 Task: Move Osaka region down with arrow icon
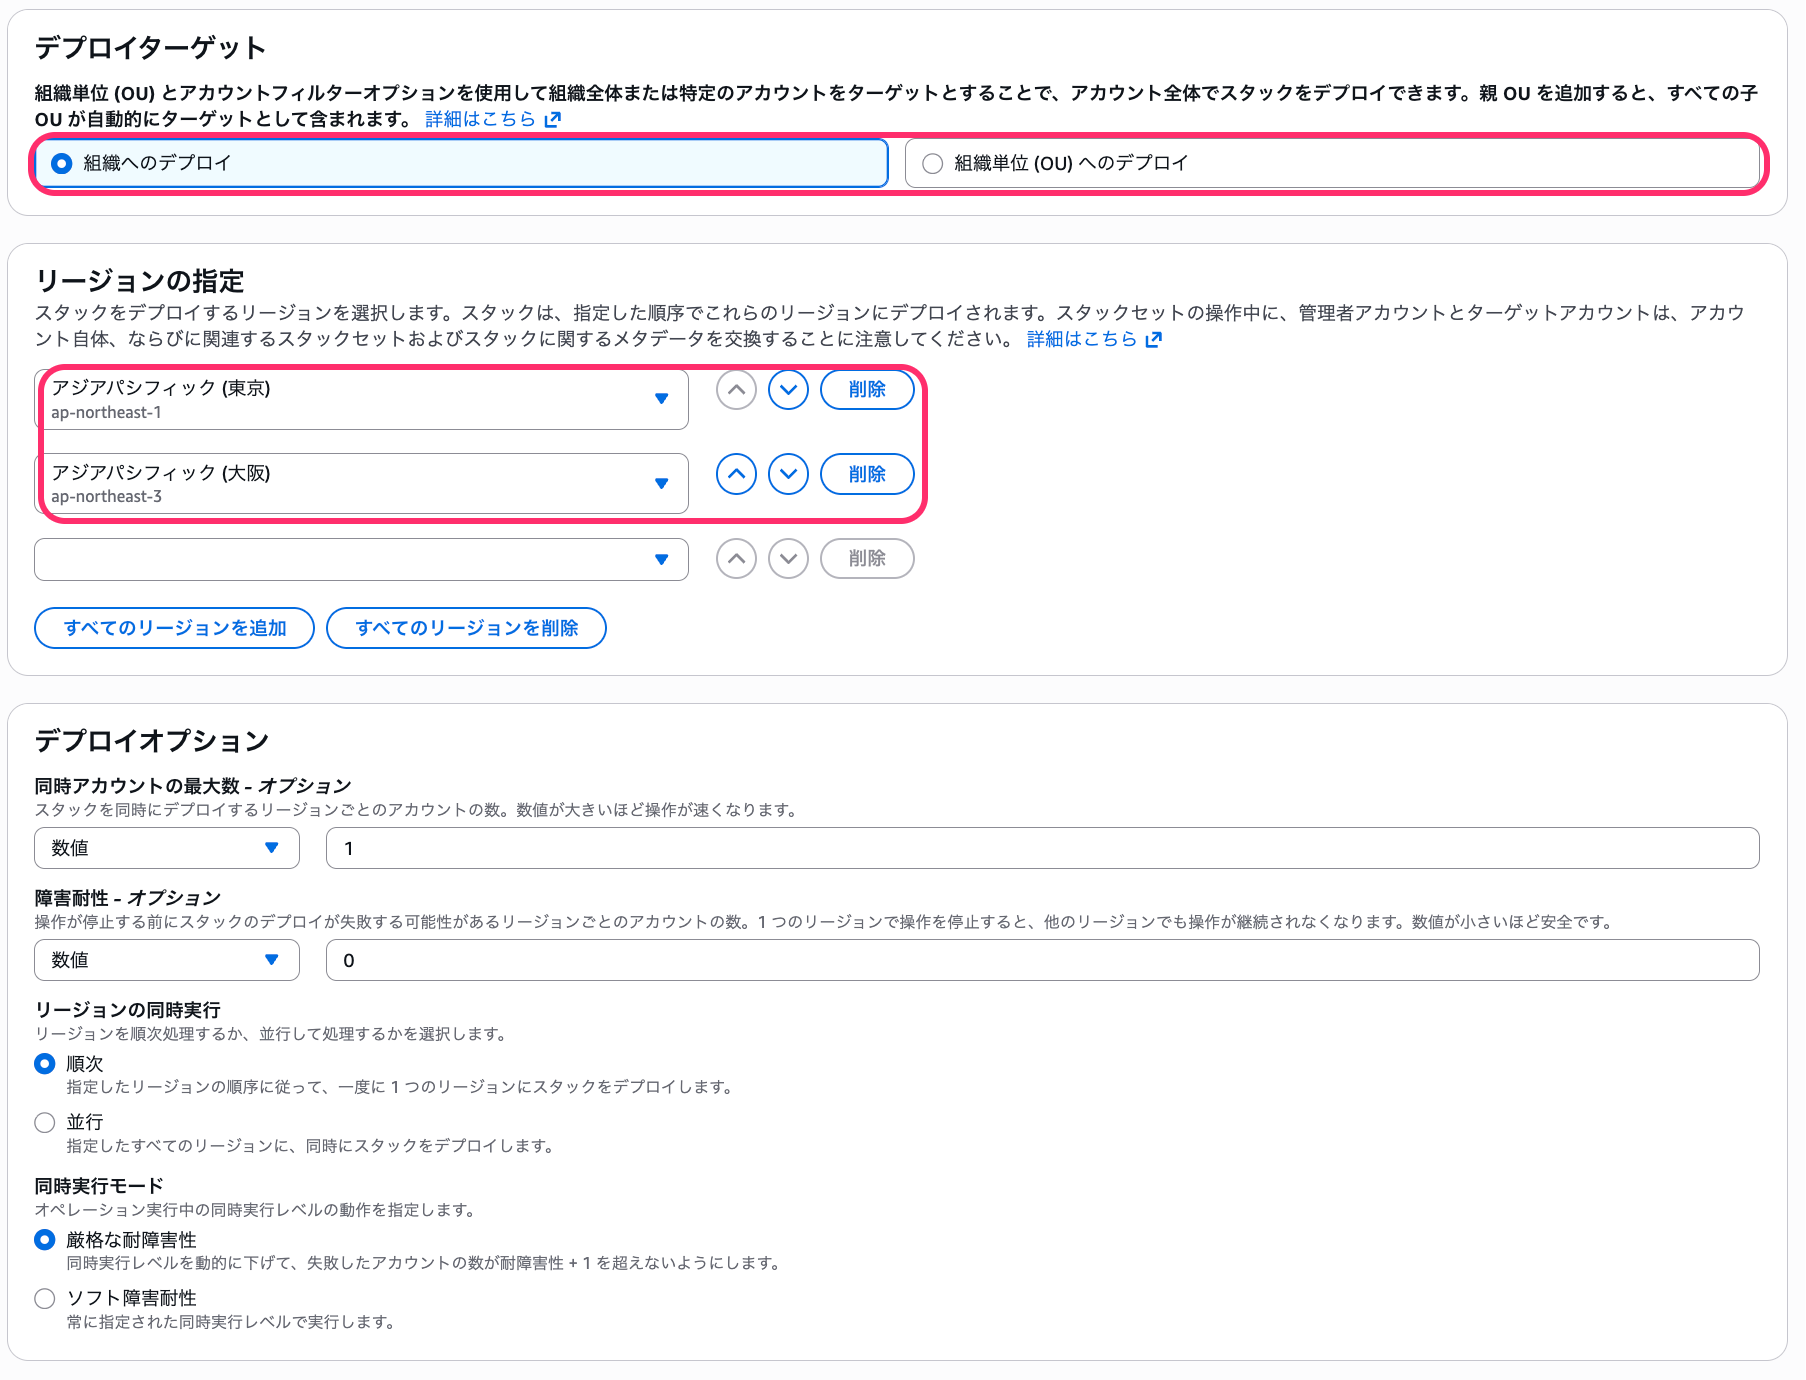coord(788,474)
